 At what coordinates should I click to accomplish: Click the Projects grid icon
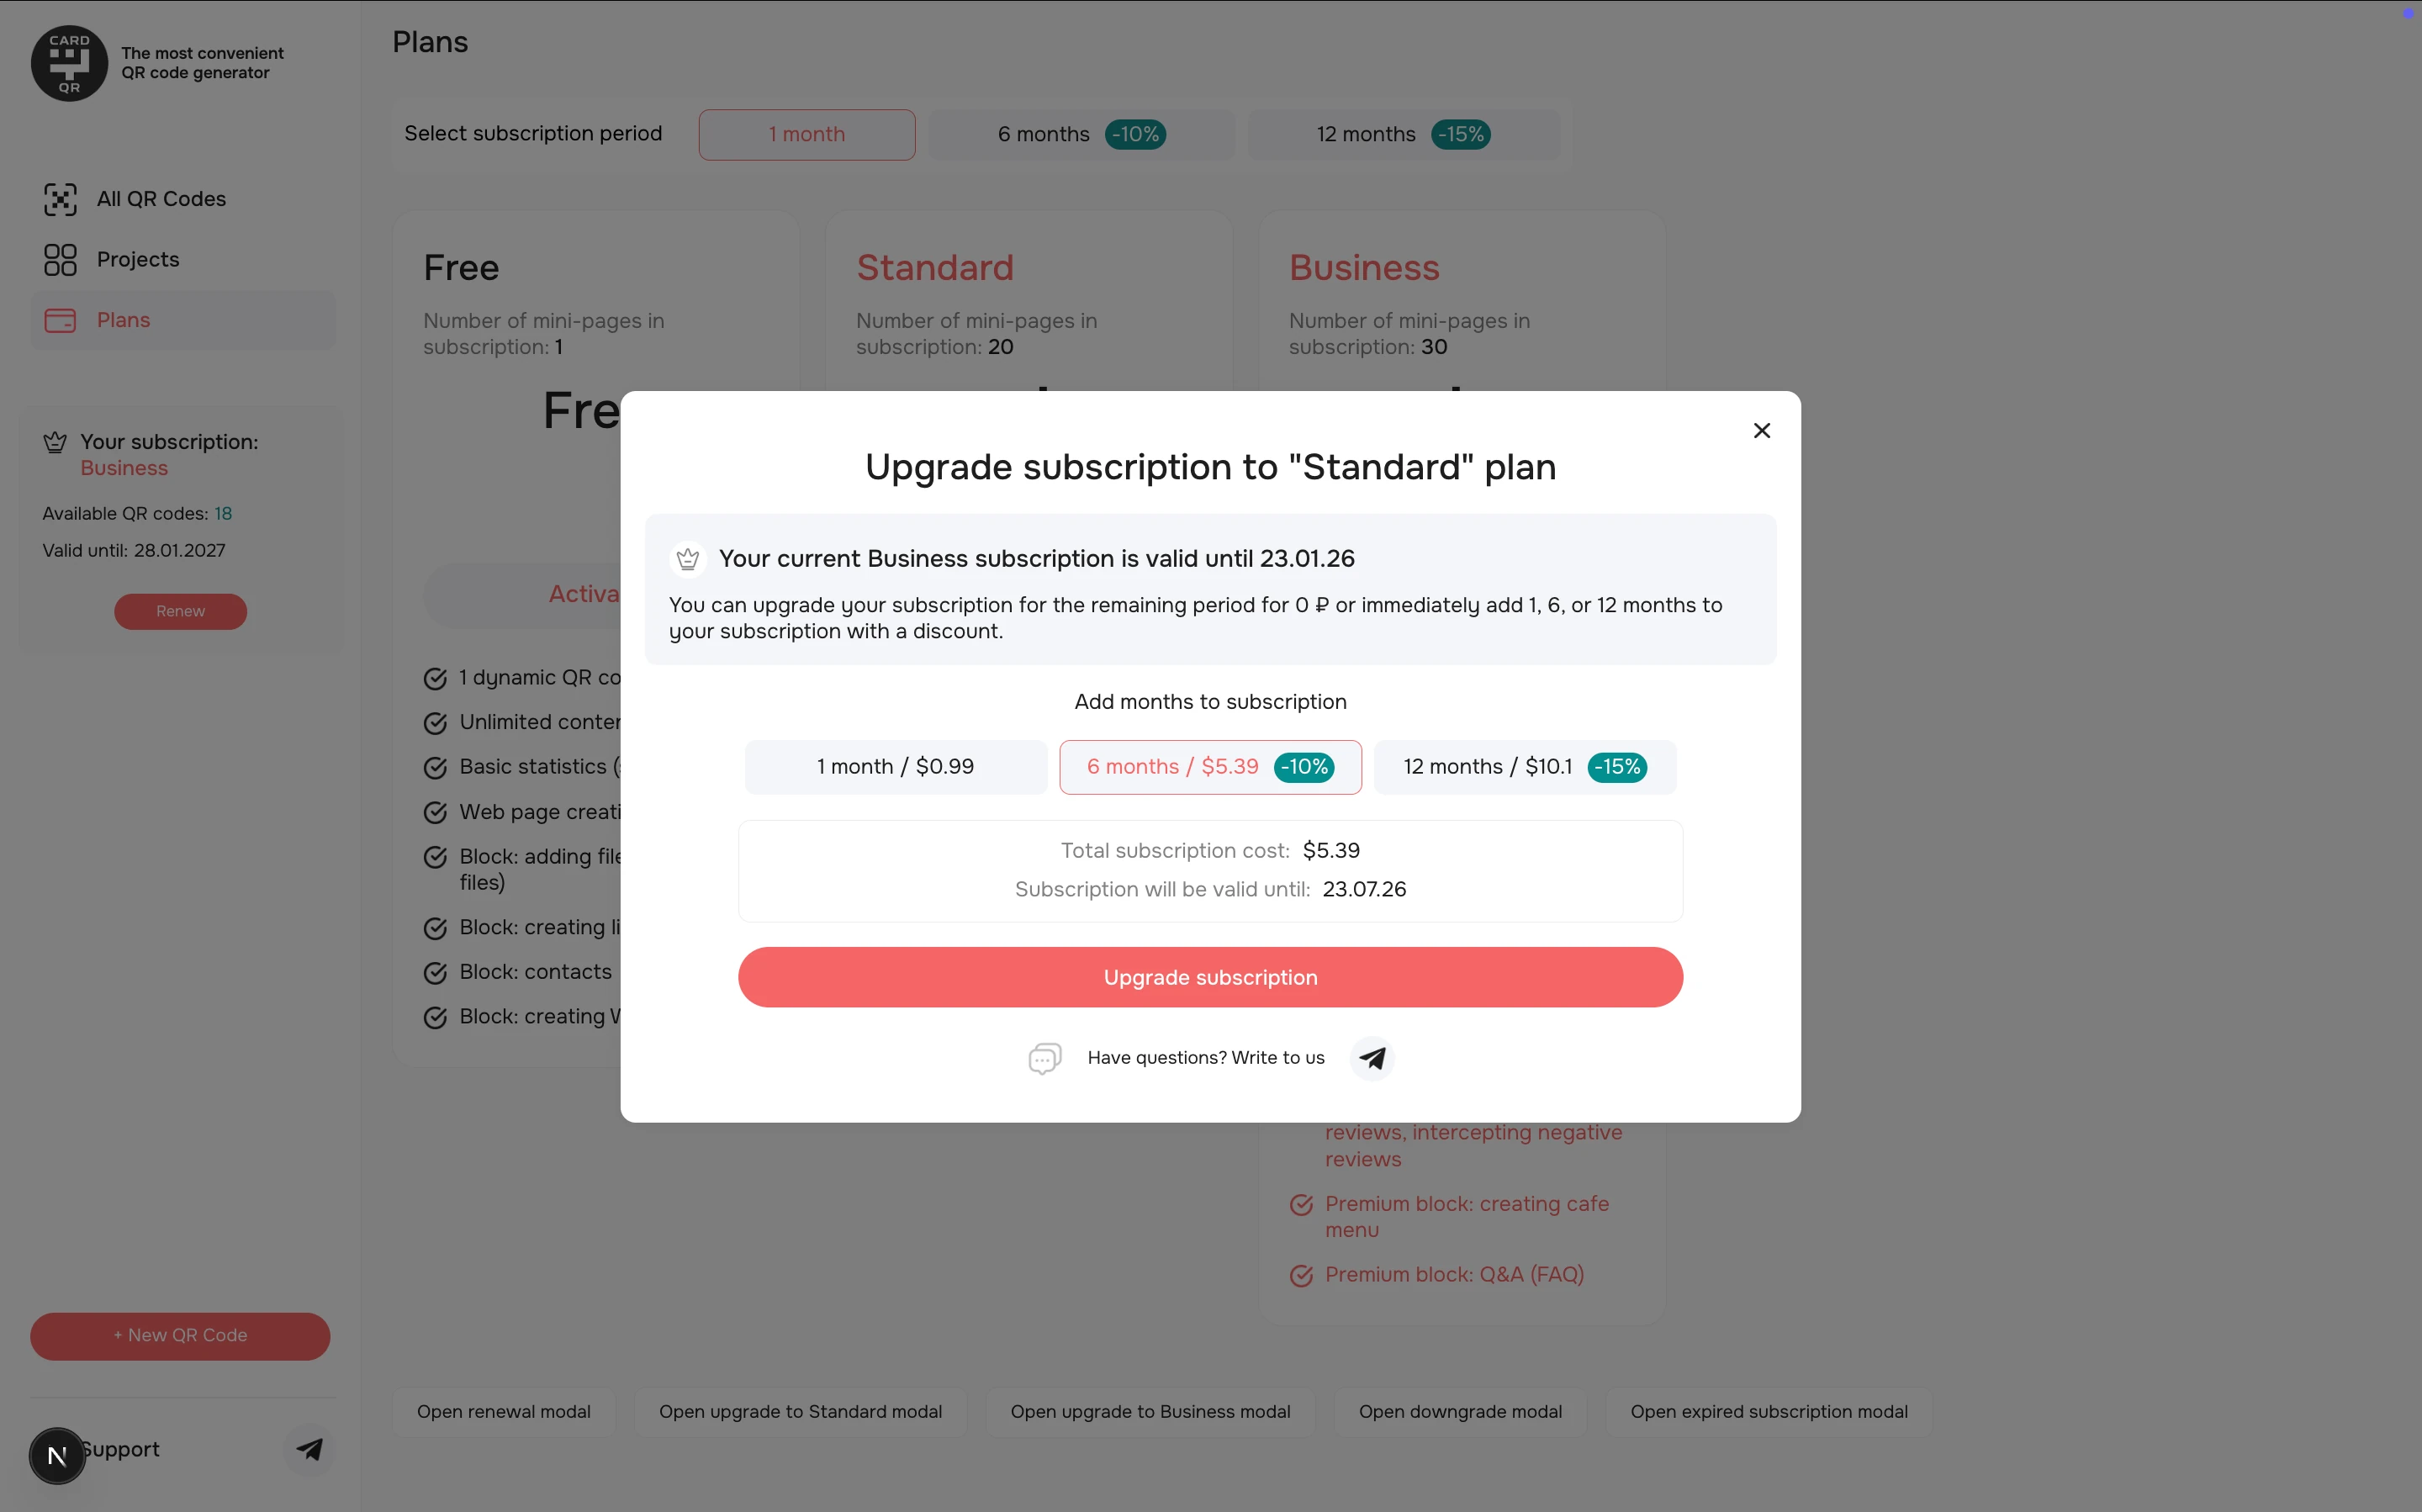tap(60, 260)
